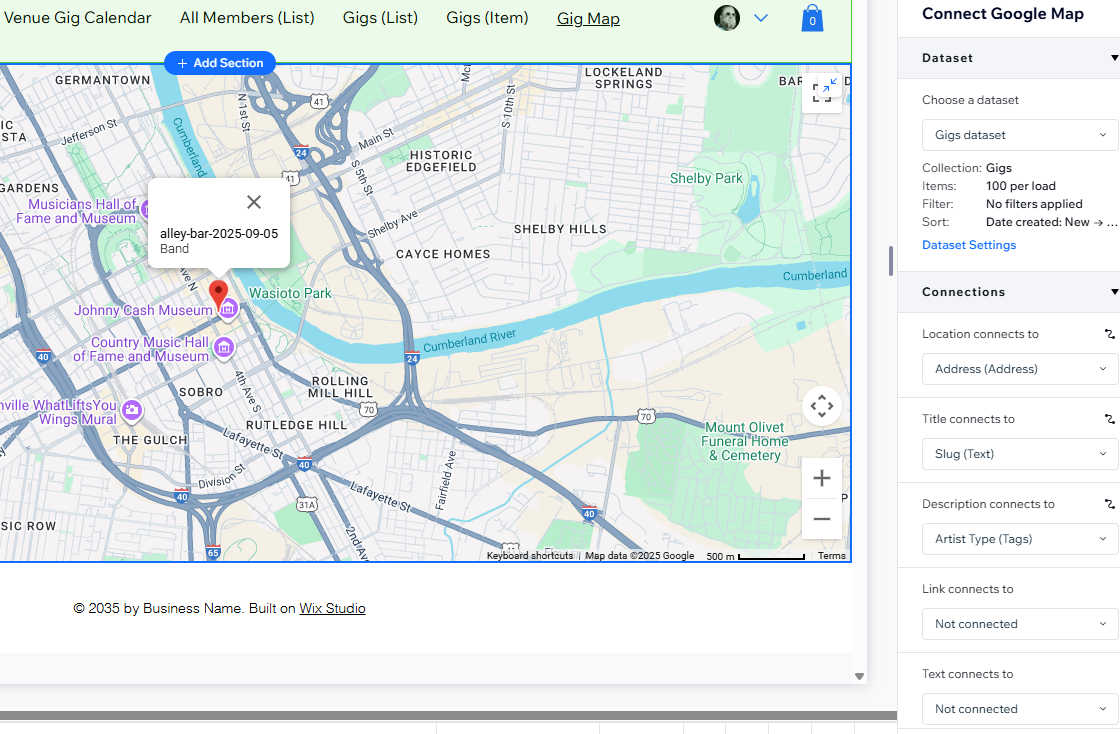Screen dimensions: 1120x734
Task: Click the map scale 500 m control
Action: 756,556
